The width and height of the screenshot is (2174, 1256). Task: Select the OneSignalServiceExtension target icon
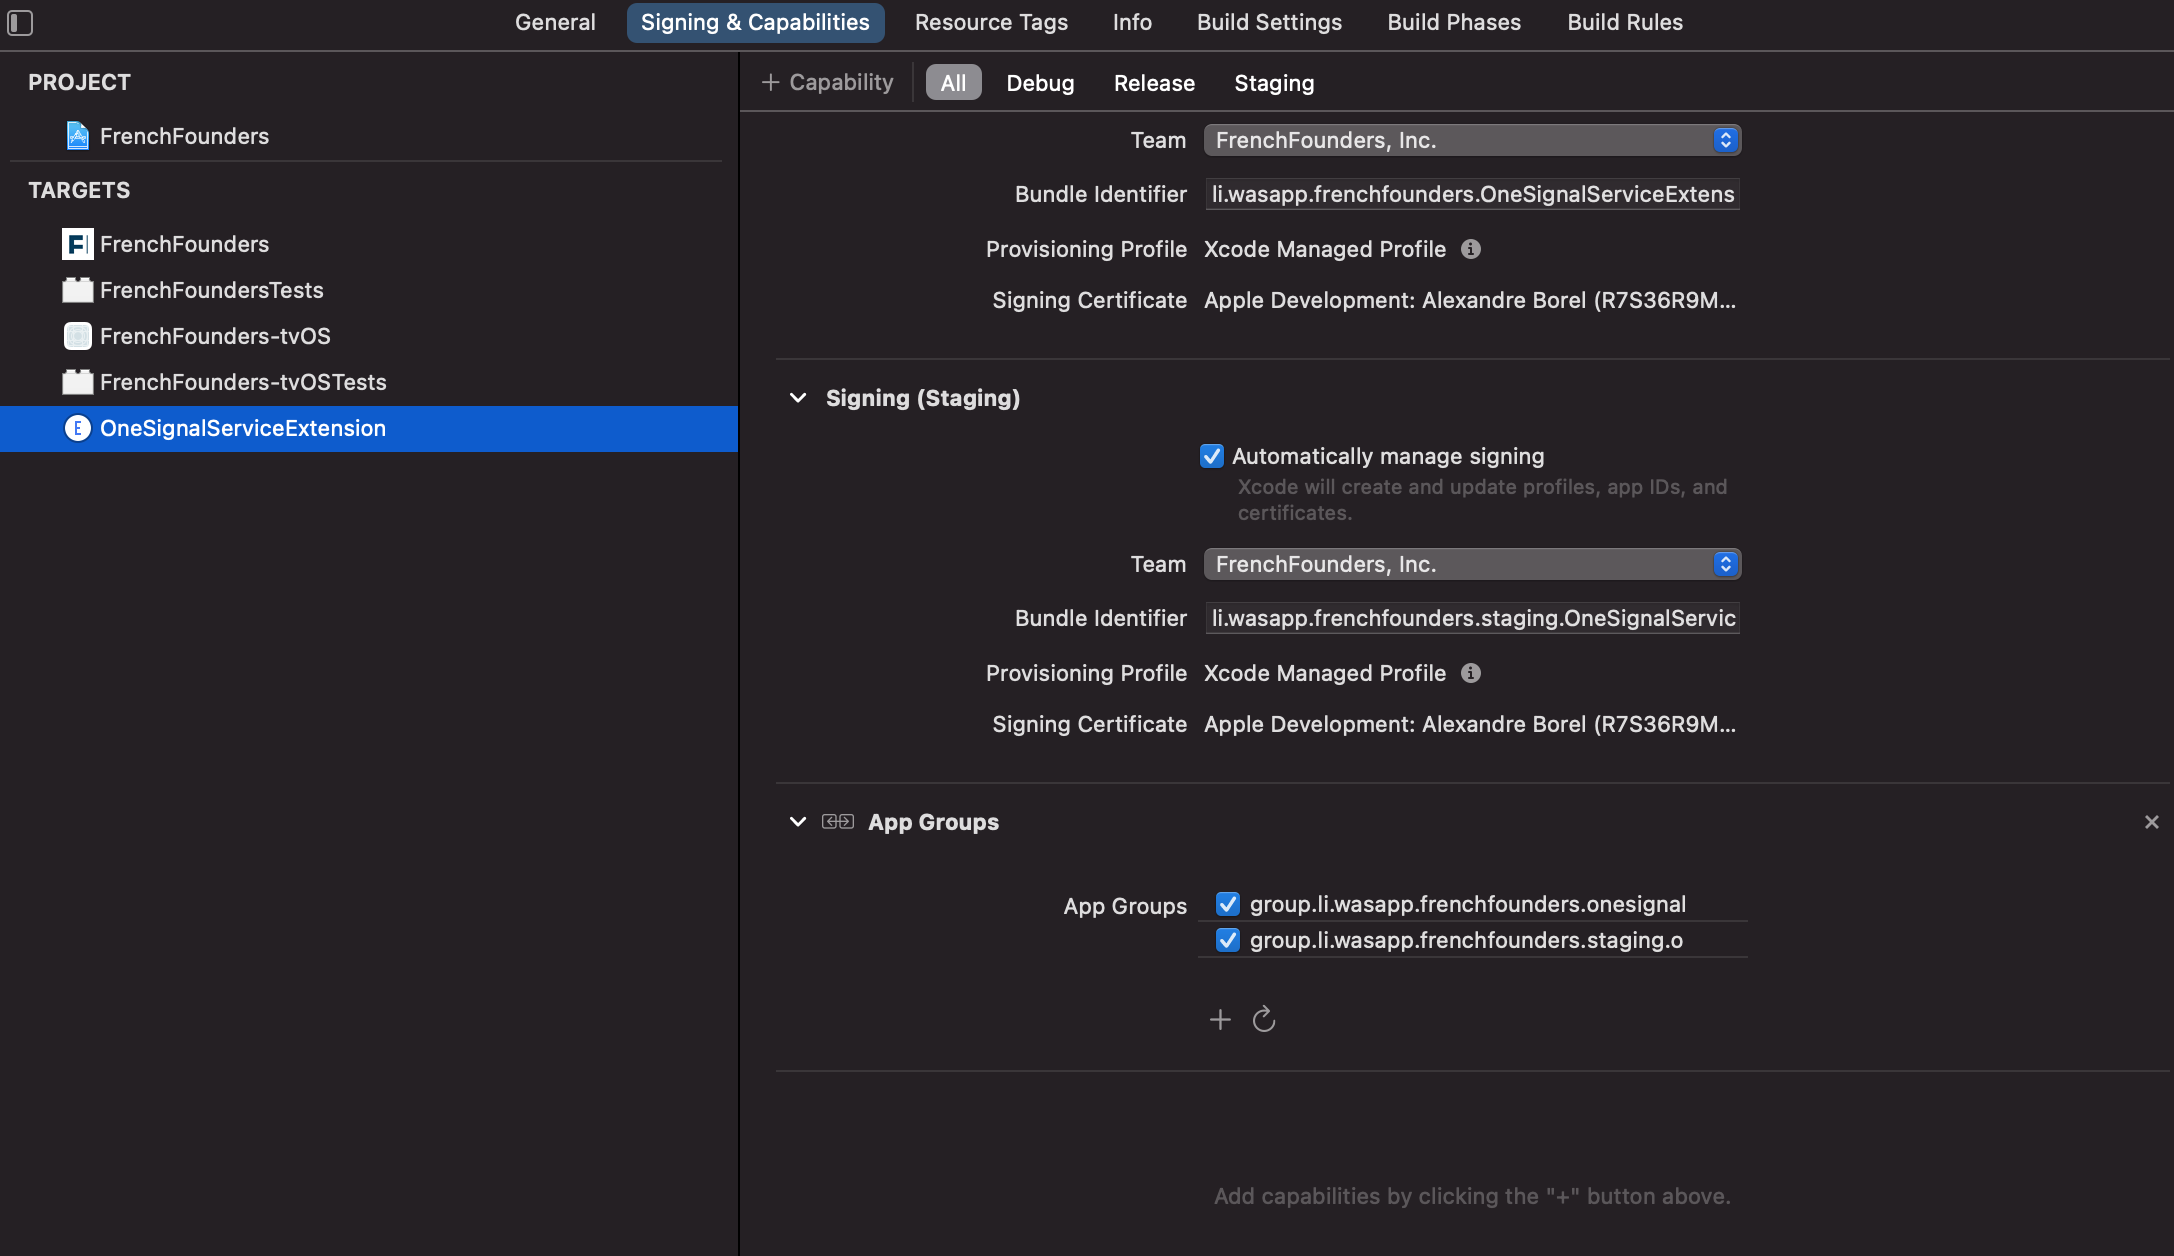79,428
